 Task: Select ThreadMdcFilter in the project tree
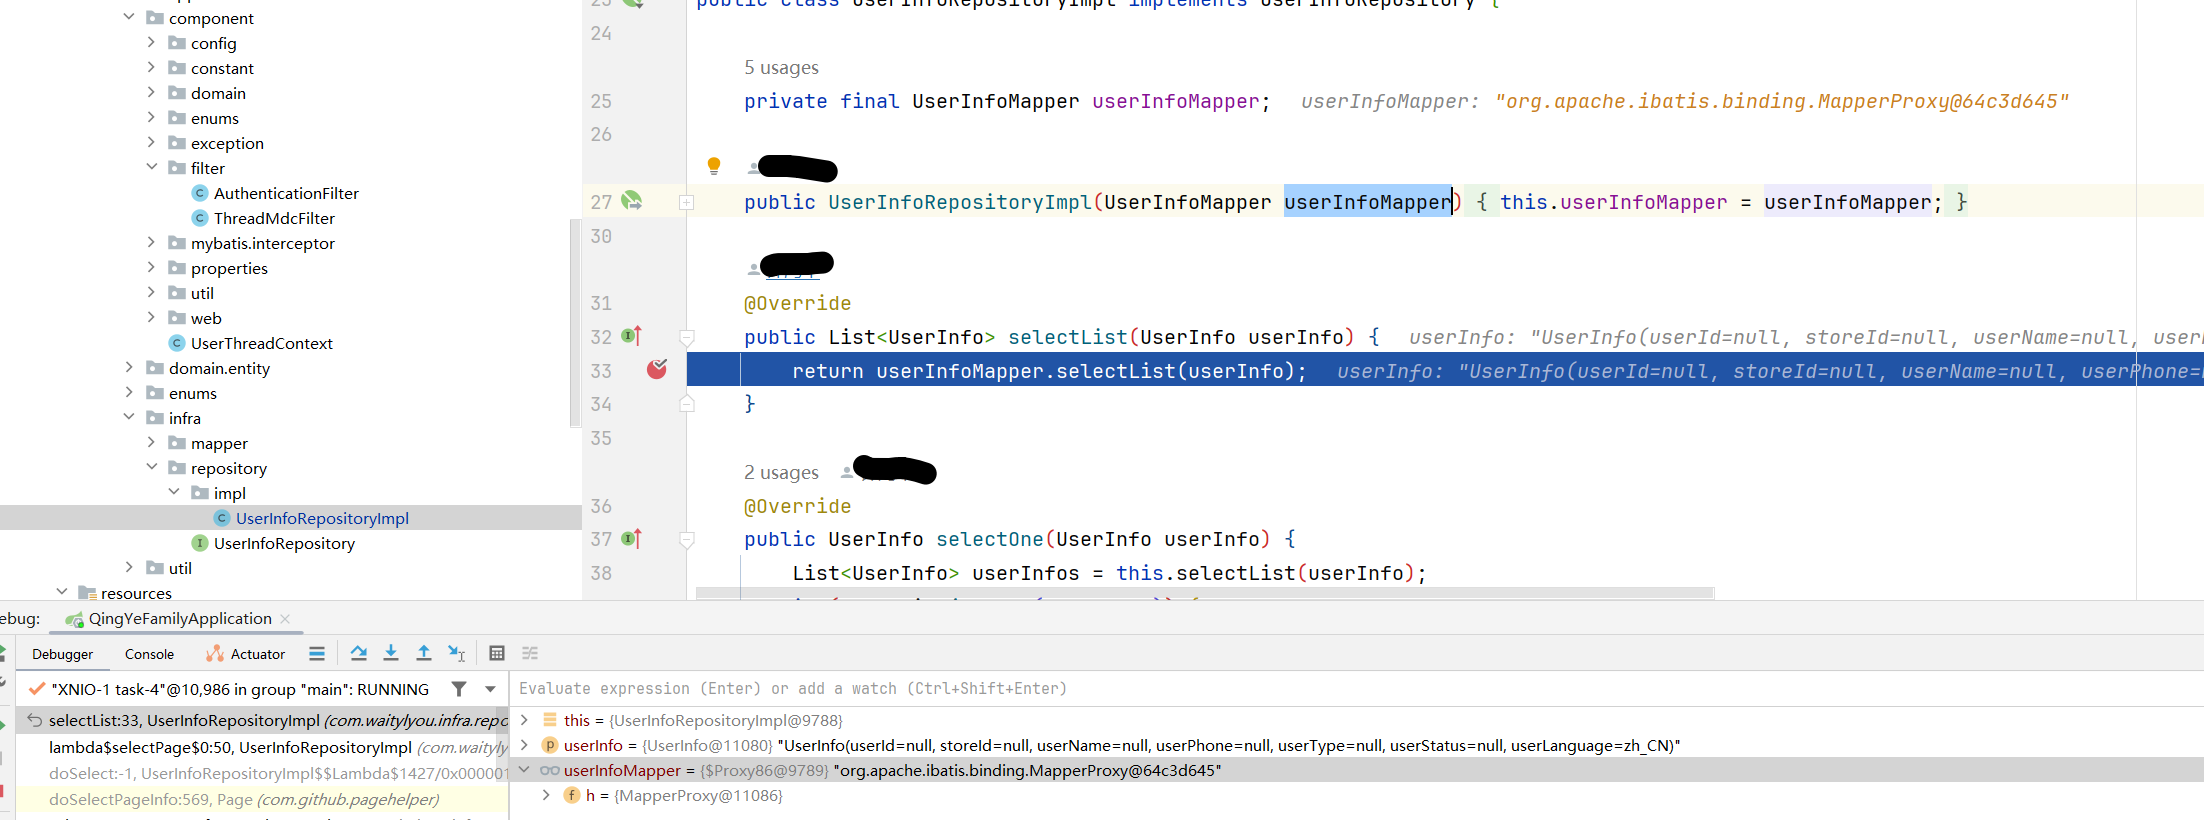pyautogui.click(x=274, y=218)
